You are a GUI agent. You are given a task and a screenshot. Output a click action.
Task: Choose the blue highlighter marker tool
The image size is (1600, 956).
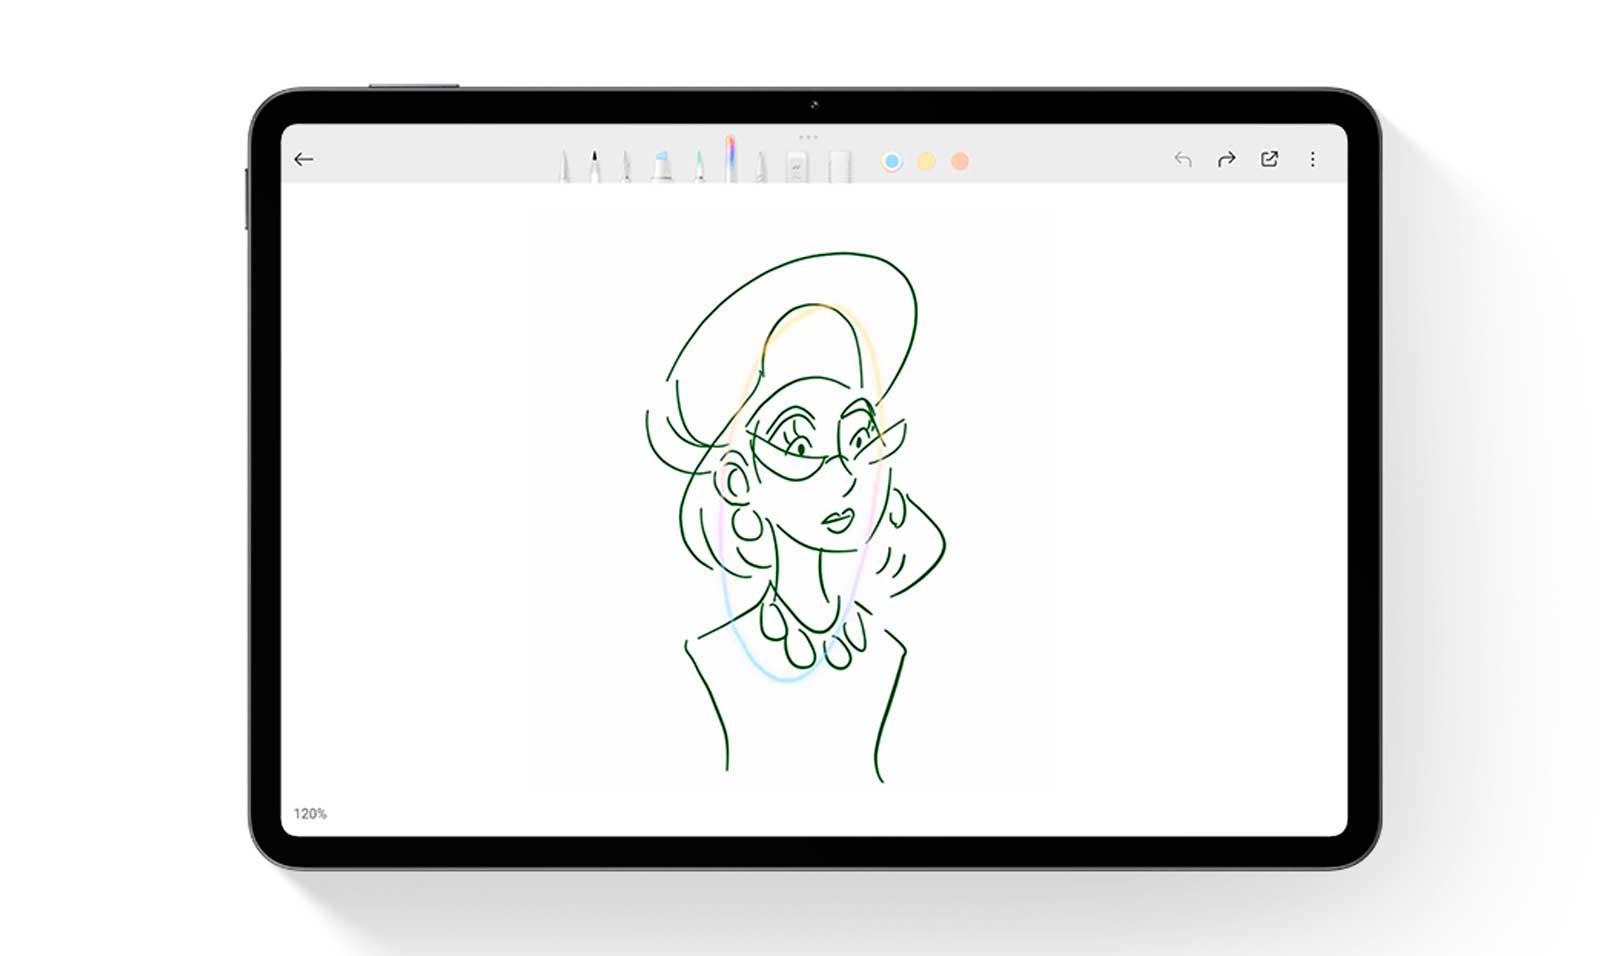pos(661,166)
